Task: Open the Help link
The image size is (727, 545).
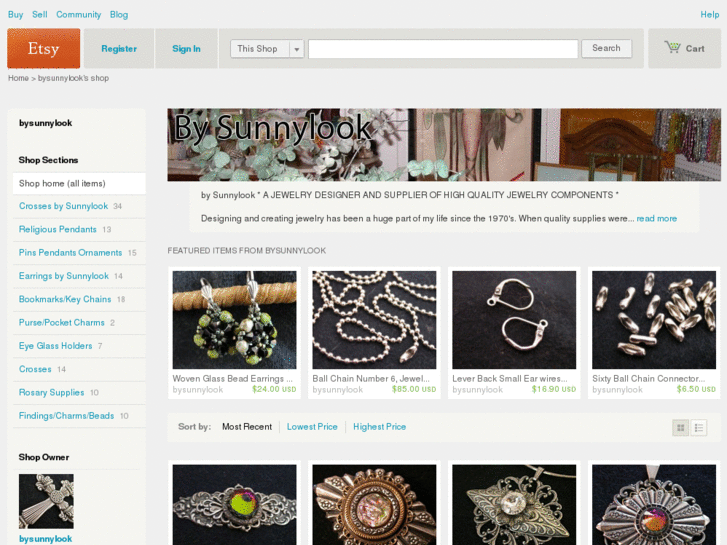Action: pos(709,15)
